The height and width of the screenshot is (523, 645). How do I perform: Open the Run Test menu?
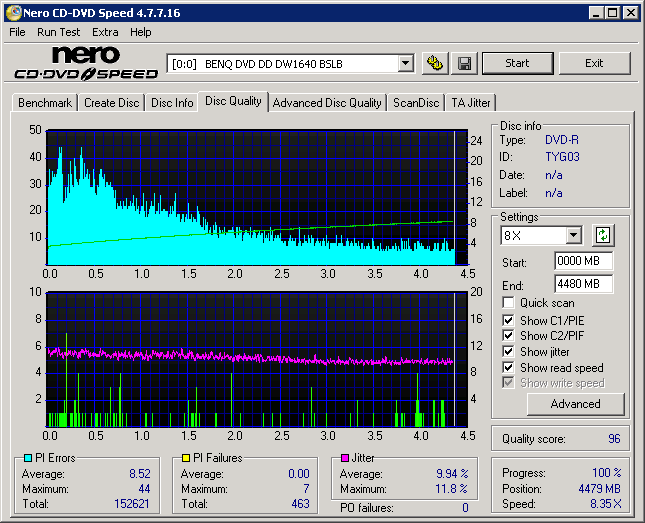[x=59, y=32]
